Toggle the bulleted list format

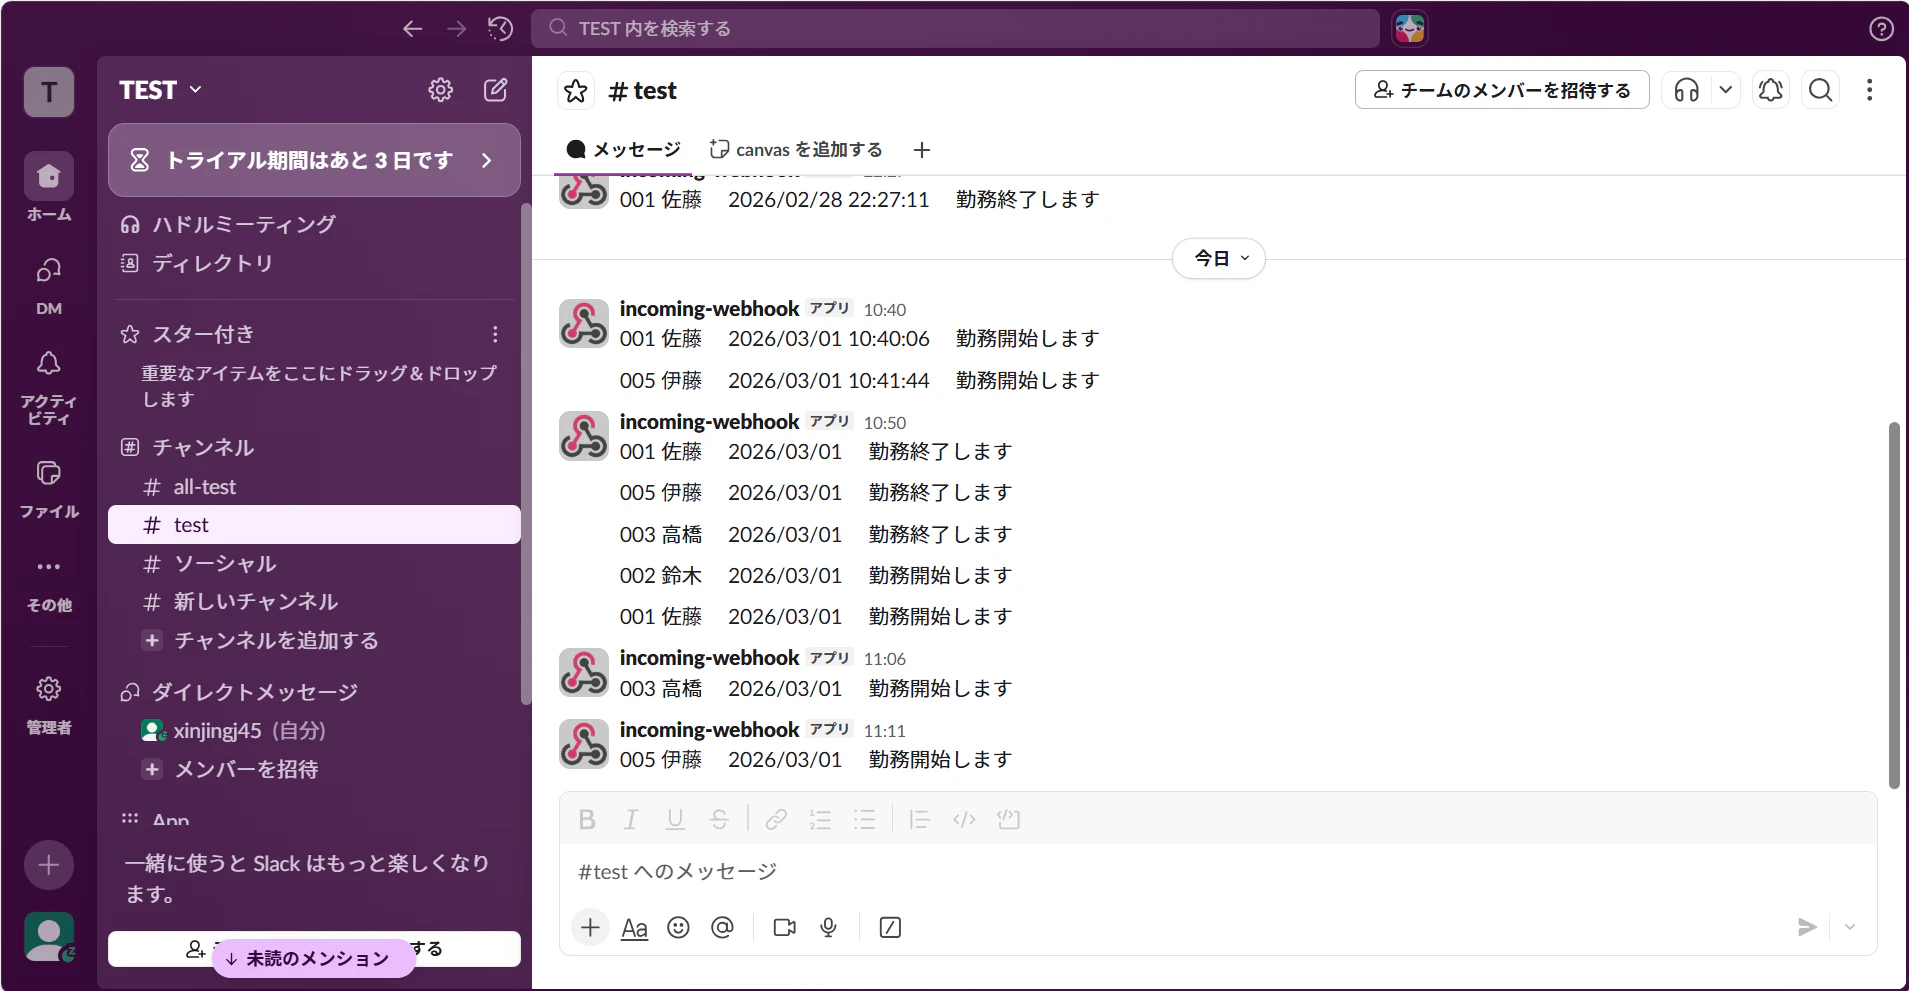point(864,820)
